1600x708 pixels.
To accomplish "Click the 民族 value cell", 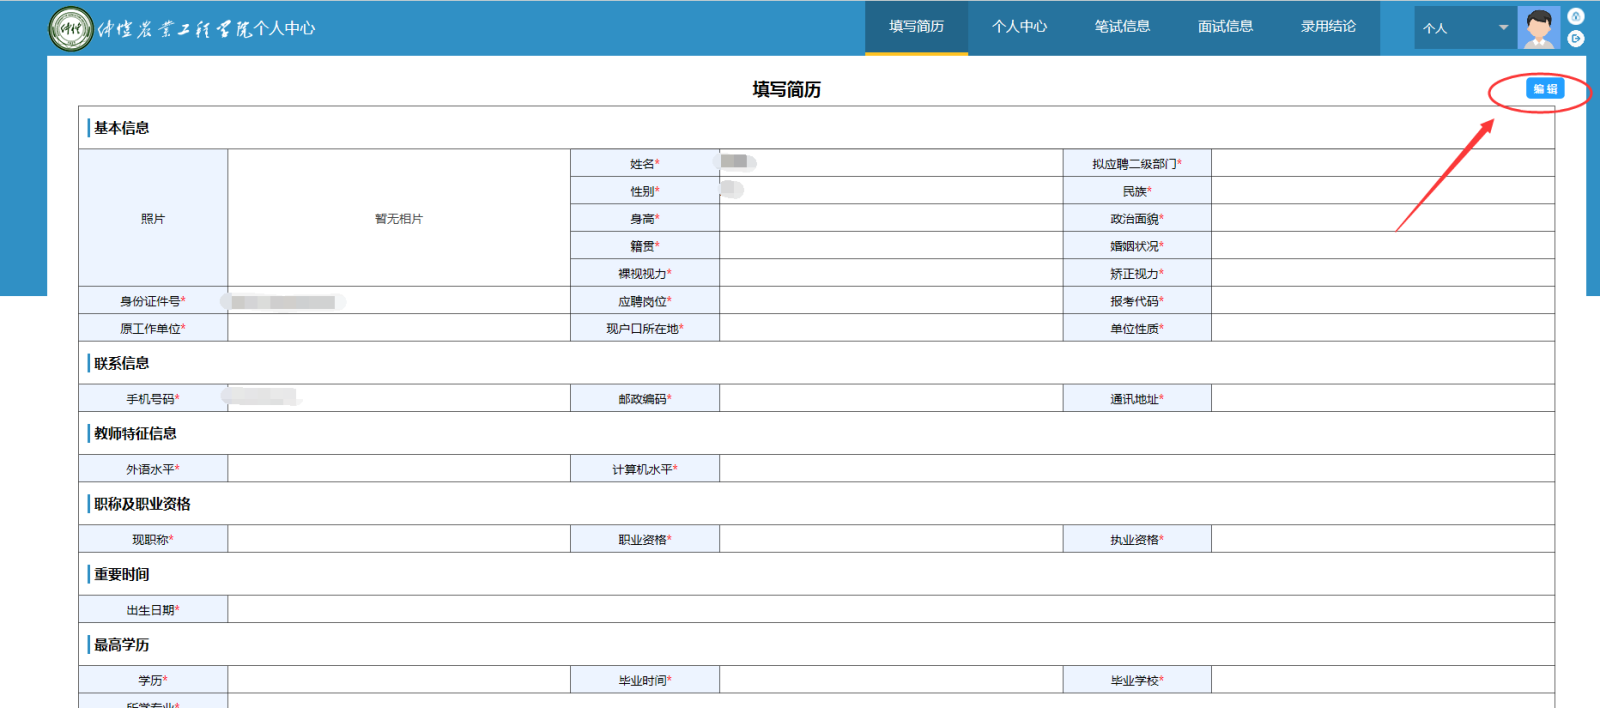I will pos(1382,191).
